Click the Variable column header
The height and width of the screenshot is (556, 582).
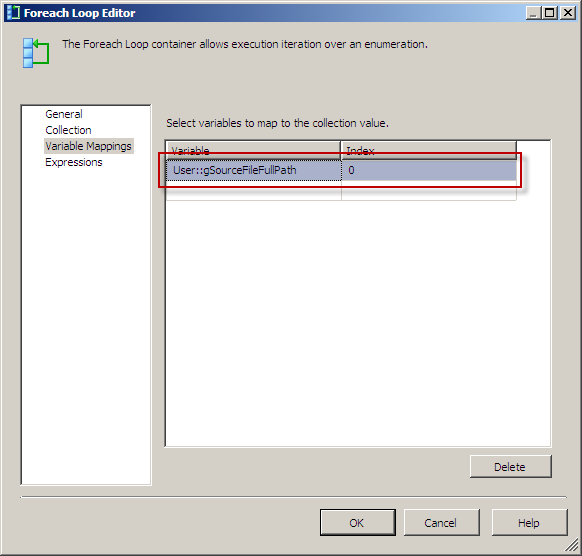[253, 151]
